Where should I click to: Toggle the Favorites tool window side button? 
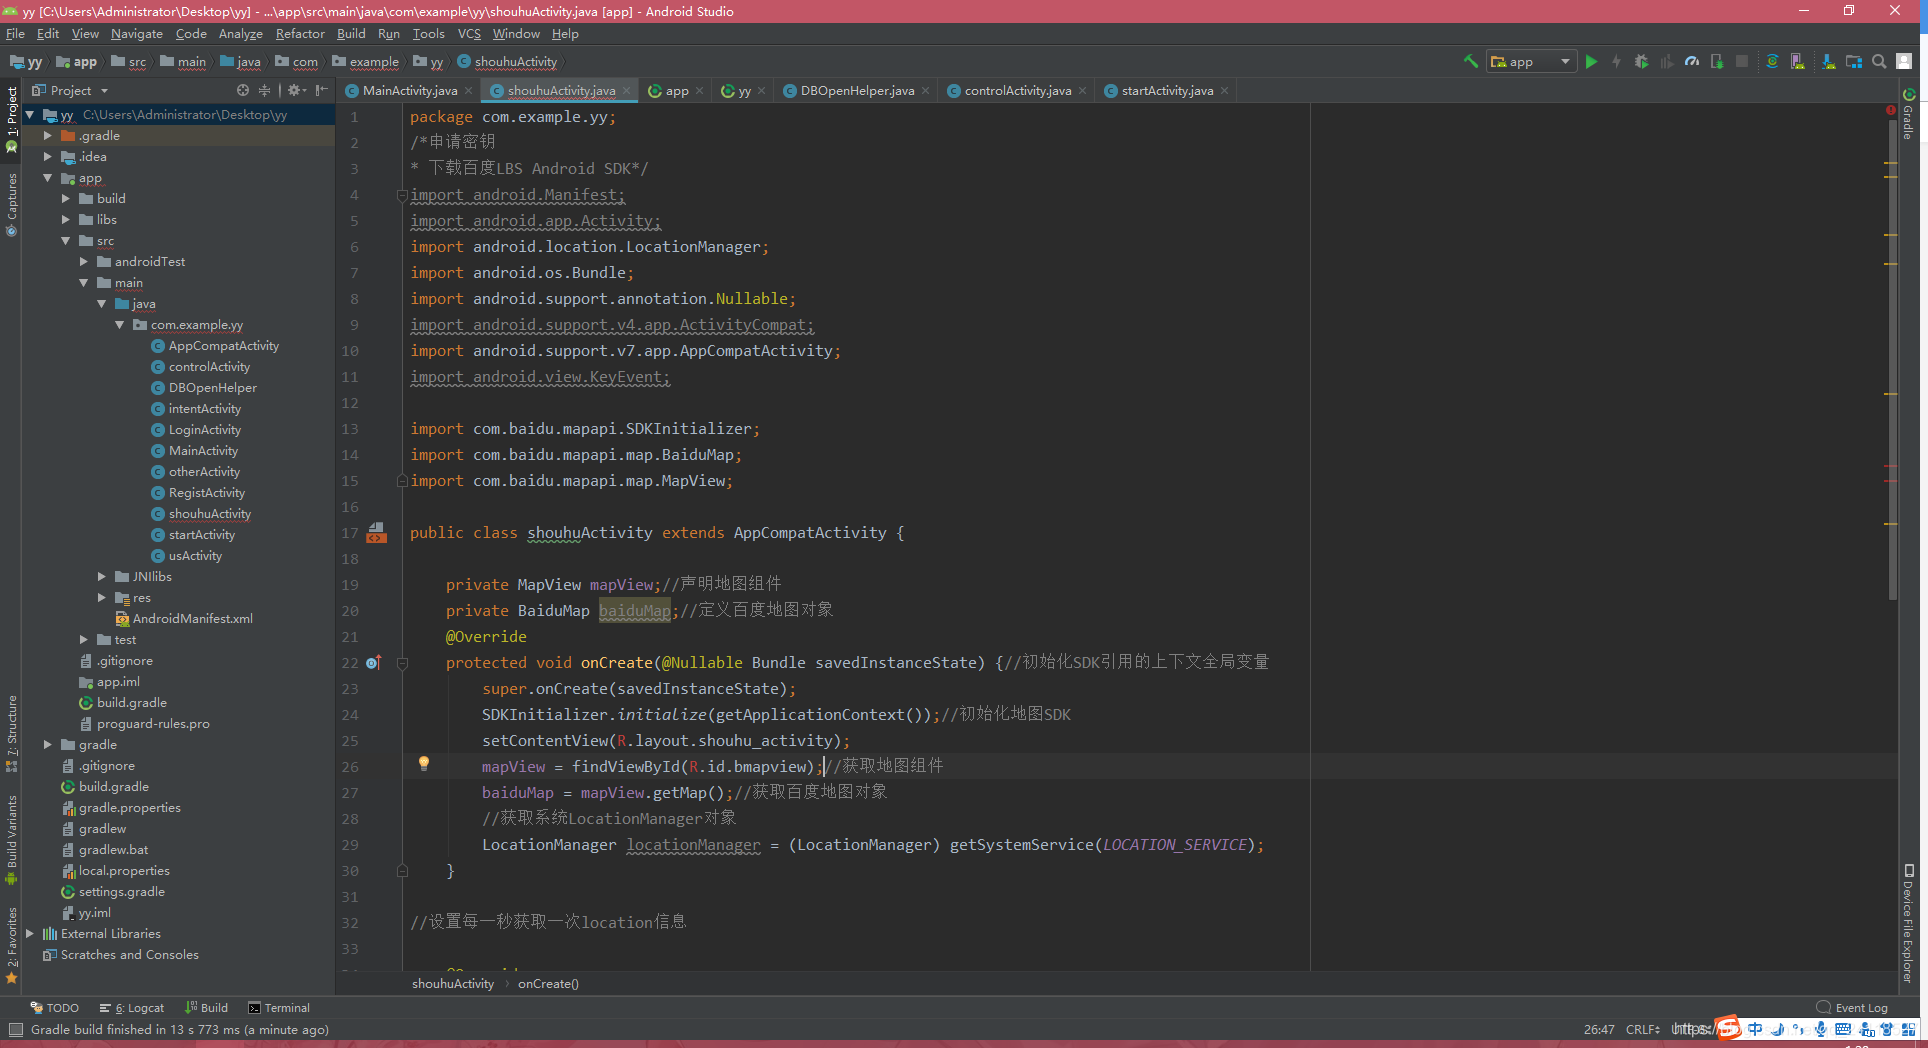11,945
